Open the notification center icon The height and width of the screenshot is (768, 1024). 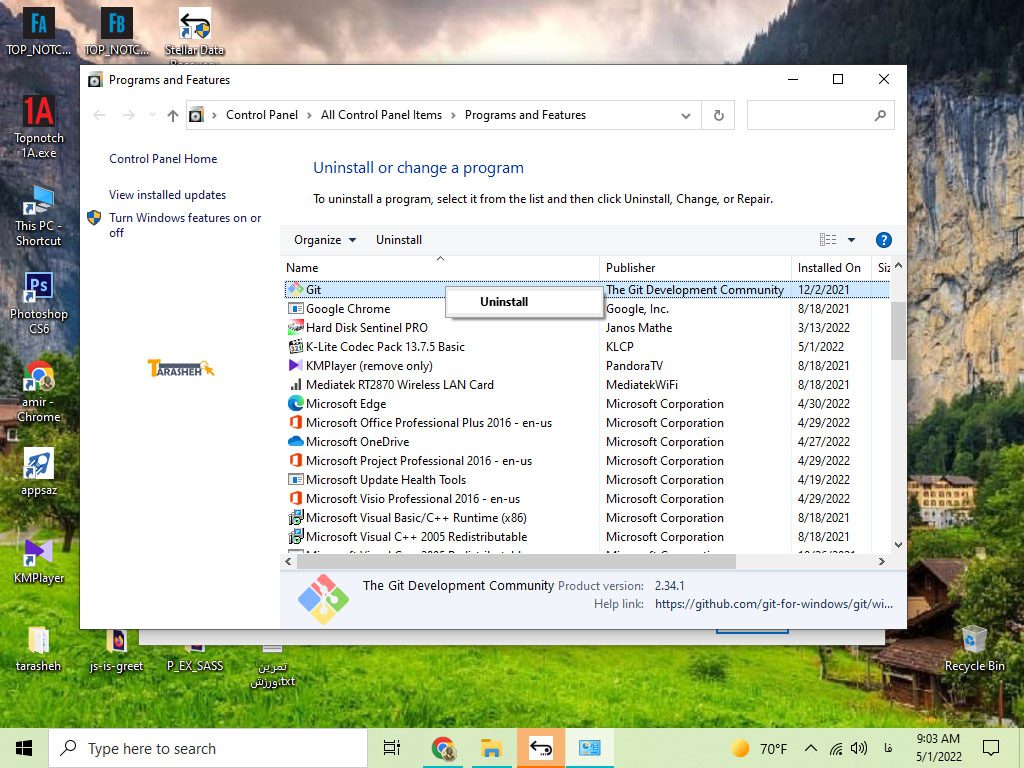click(x=991, y=748)
